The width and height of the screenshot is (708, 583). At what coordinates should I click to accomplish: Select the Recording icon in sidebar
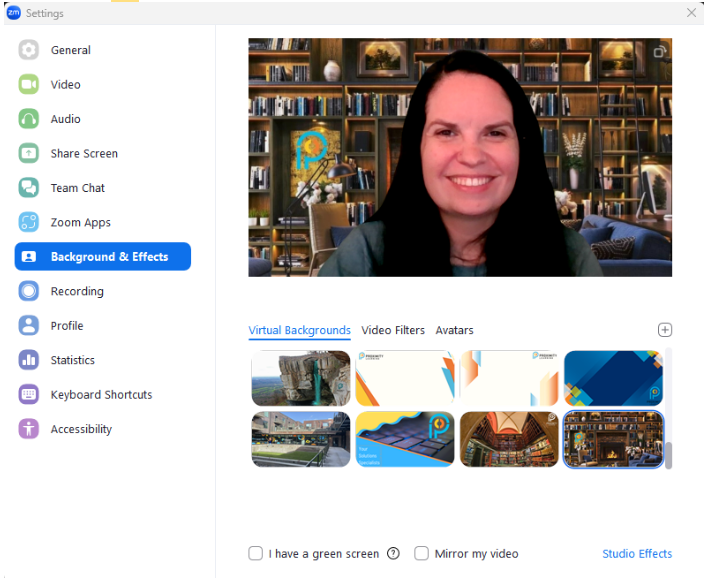(x=29, y=292)
